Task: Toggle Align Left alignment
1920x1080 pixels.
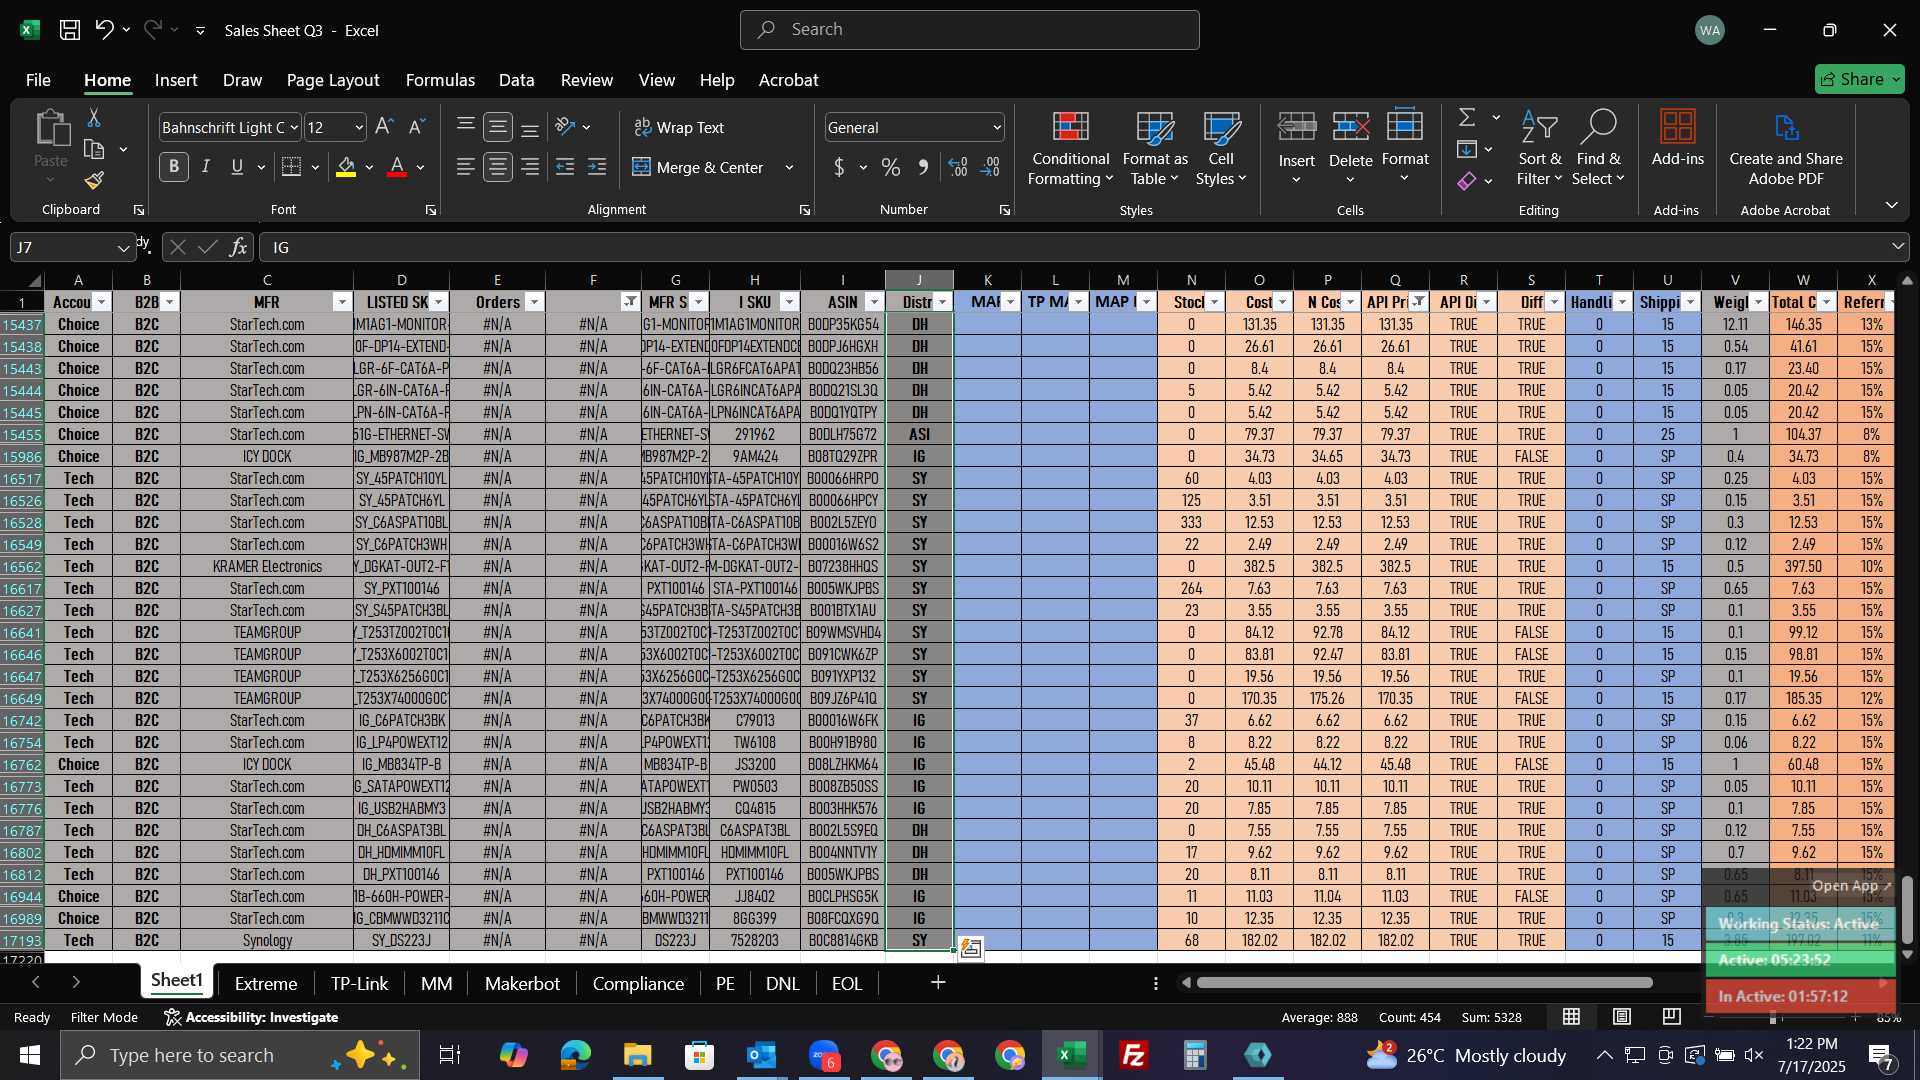Action: point(465,167)
